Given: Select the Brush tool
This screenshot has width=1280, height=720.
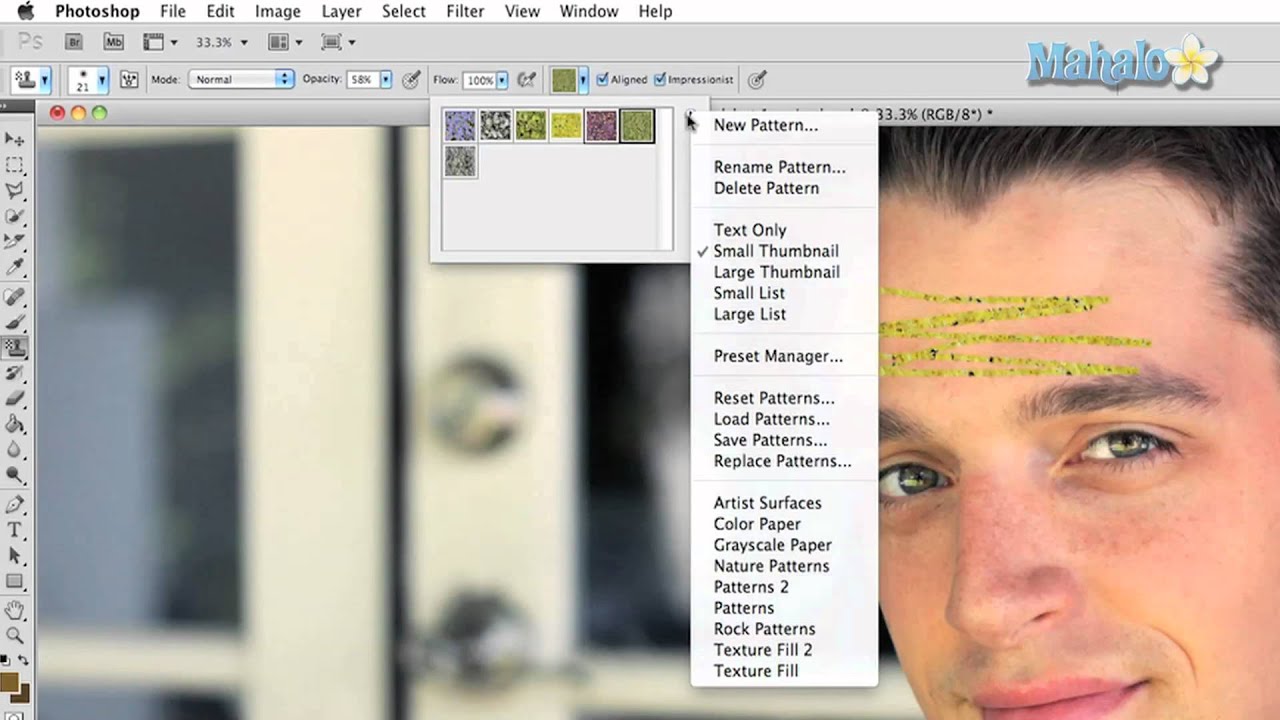Looking at the screenshot, I should [x=15, y=323].
